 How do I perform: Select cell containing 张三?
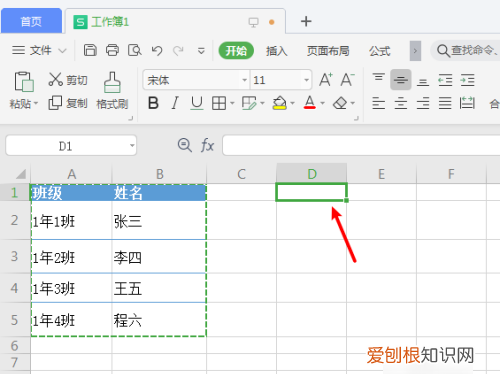pyautogui.click(x=159, y=220)
